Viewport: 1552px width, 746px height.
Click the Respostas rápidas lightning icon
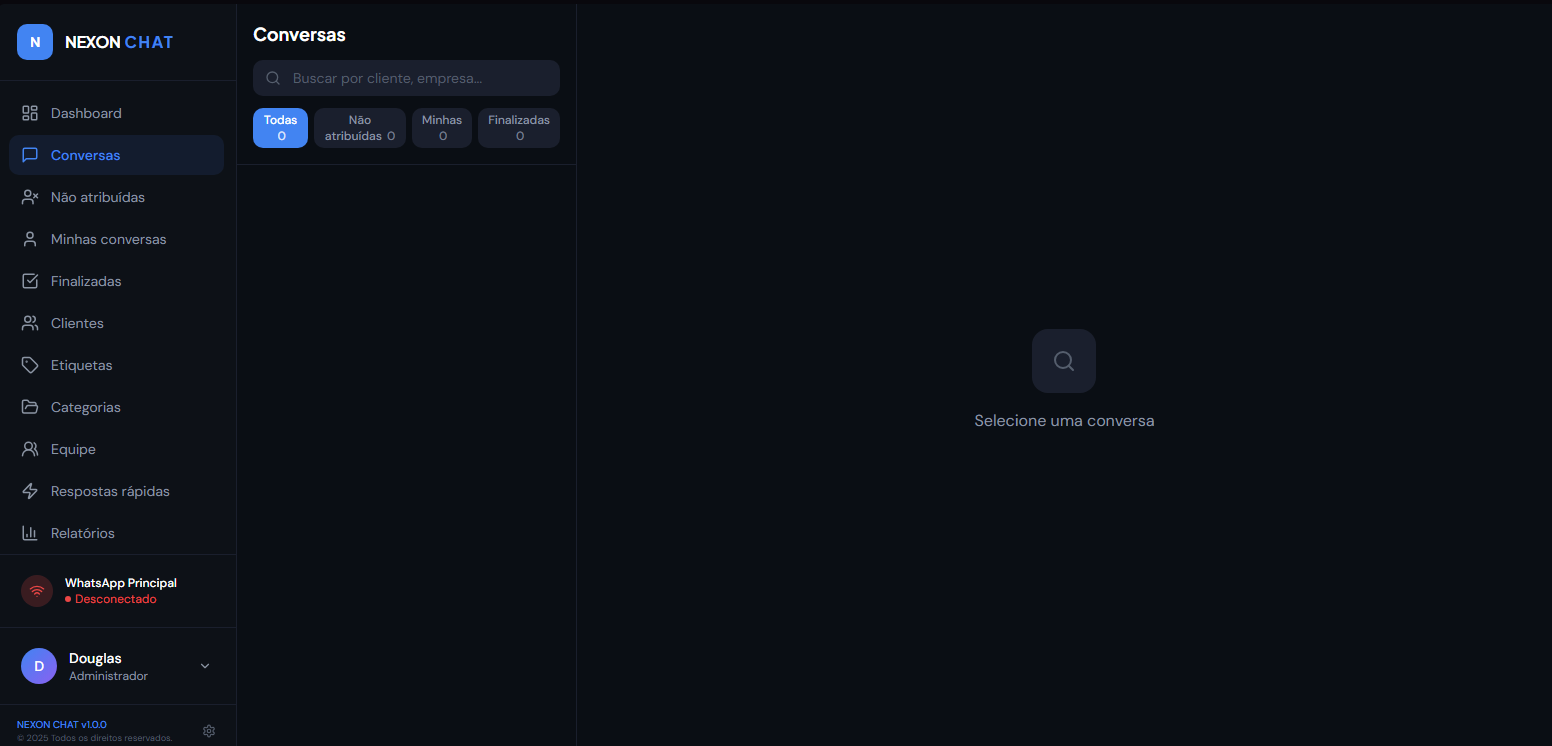coord(30,491)
